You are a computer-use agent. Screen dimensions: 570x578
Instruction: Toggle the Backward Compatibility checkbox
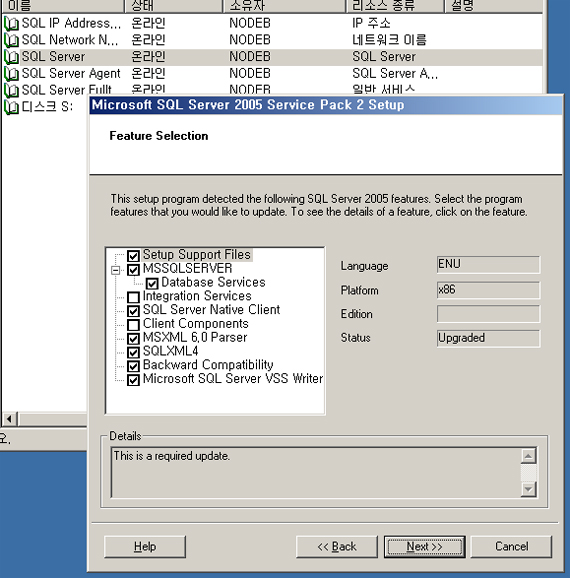pos(133,366)
